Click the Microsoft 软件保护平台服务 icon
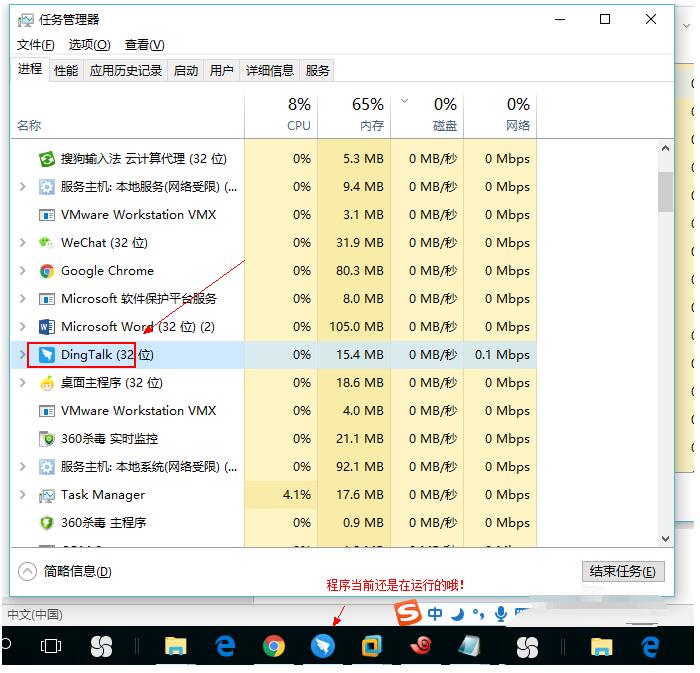The width and height of the screenshot is (700, 673). (x=46, y=299)
